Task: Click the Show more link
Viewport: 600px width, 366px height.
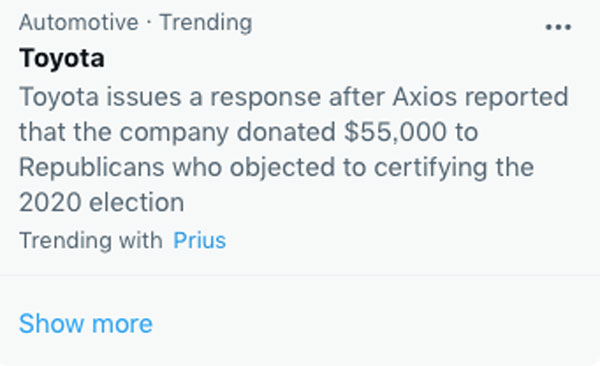Action: [86, 324]
